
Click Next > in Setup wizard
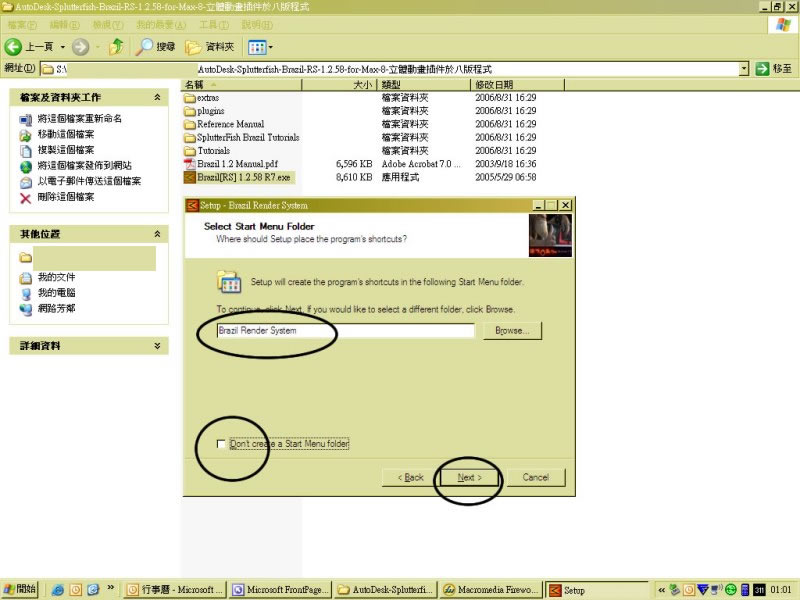pyautogui.click(x=469, y=478)
